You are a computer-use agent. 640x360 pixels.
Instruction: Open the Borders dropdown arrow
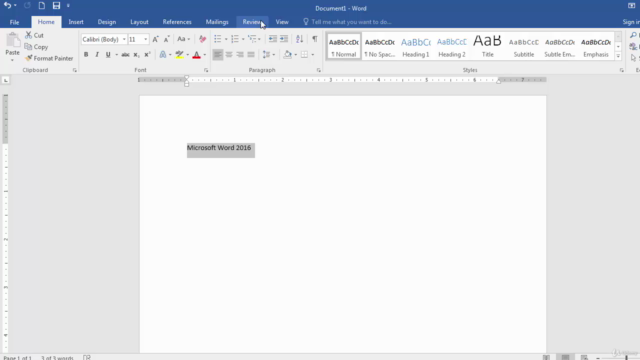pyautogui.click(x=313, y=55)
